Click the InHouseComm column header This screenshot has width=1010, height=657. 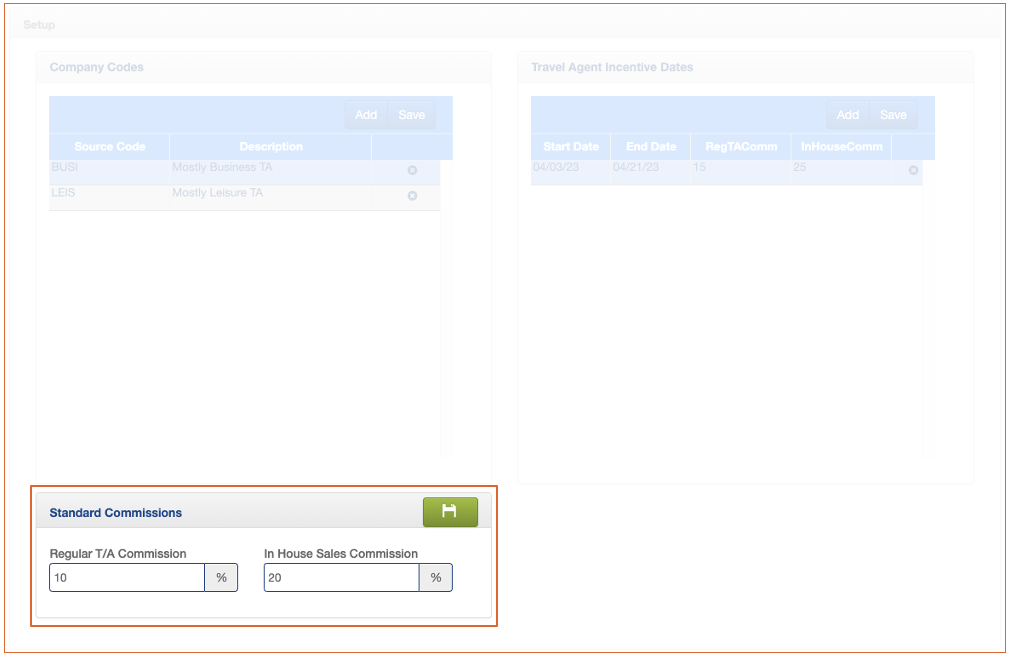pos(841,147)
